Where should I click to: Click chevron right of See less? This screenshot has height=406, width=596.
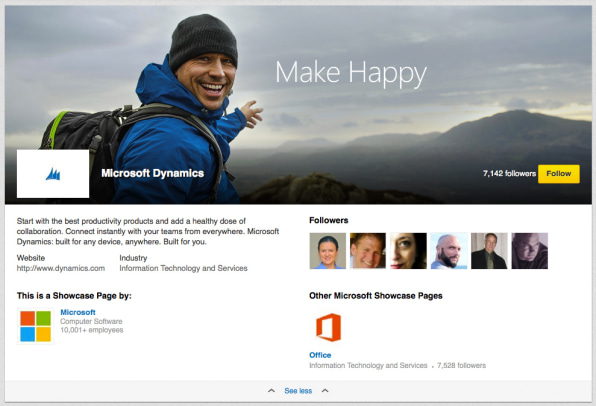click(x=325, y=390)
